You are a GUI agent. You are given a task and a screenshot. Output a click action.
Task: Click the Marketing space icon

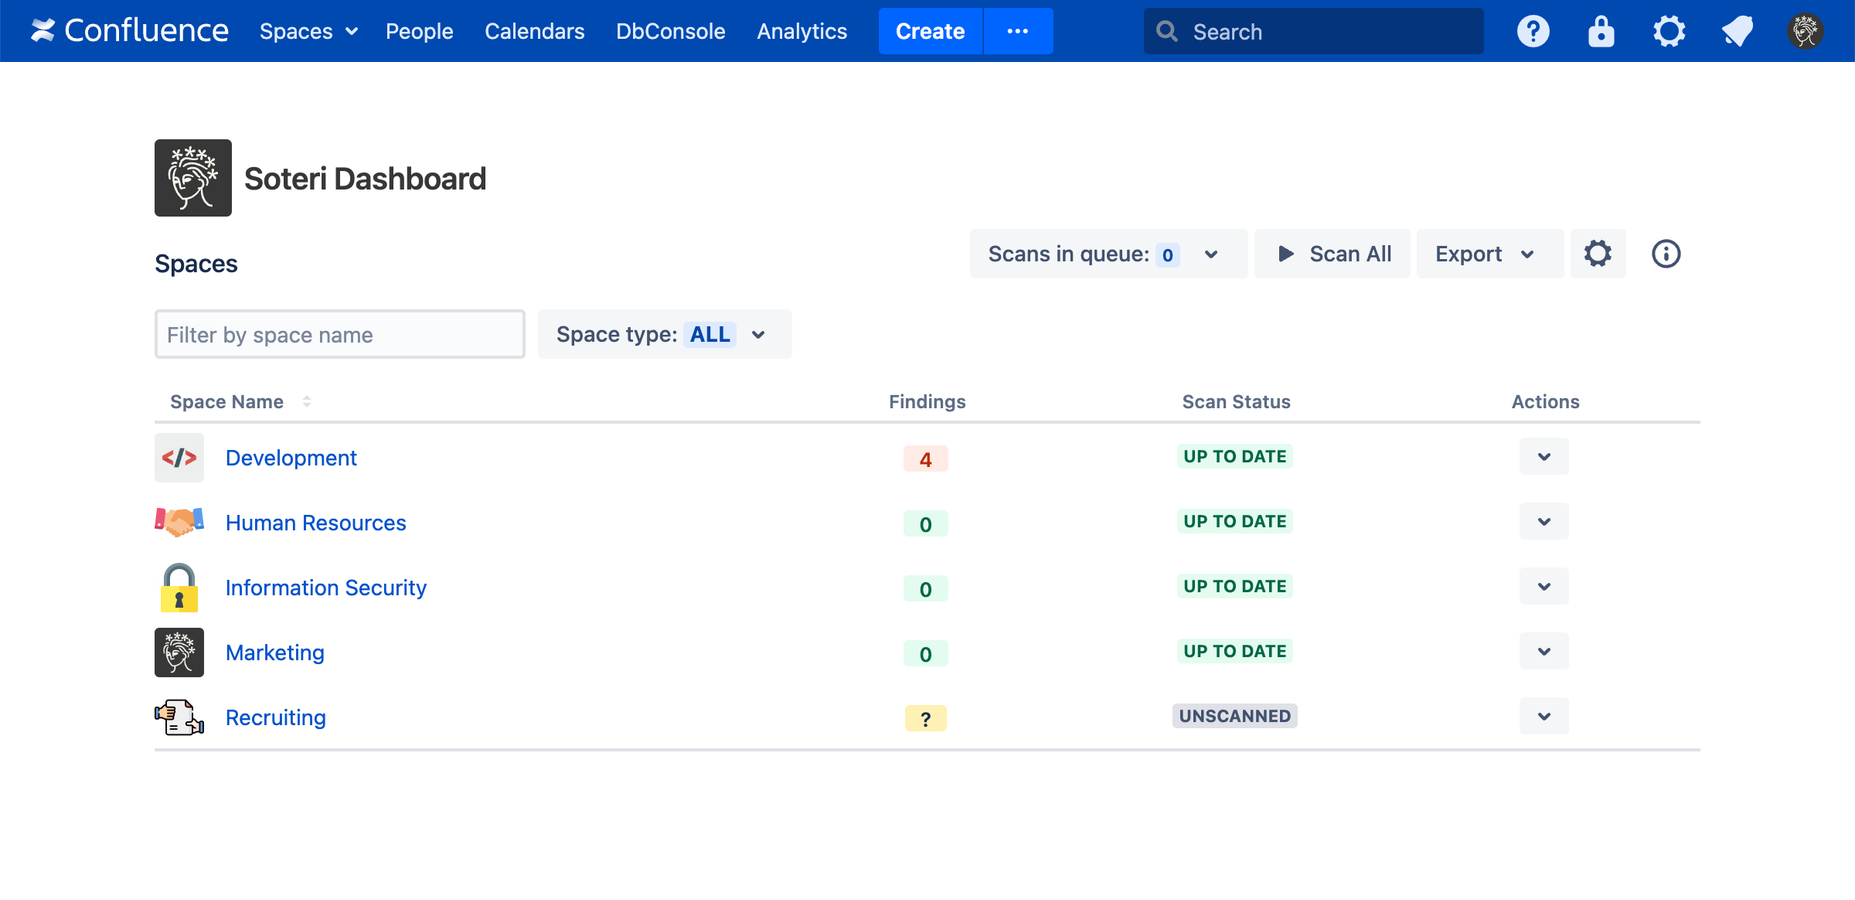coord(179,652)
